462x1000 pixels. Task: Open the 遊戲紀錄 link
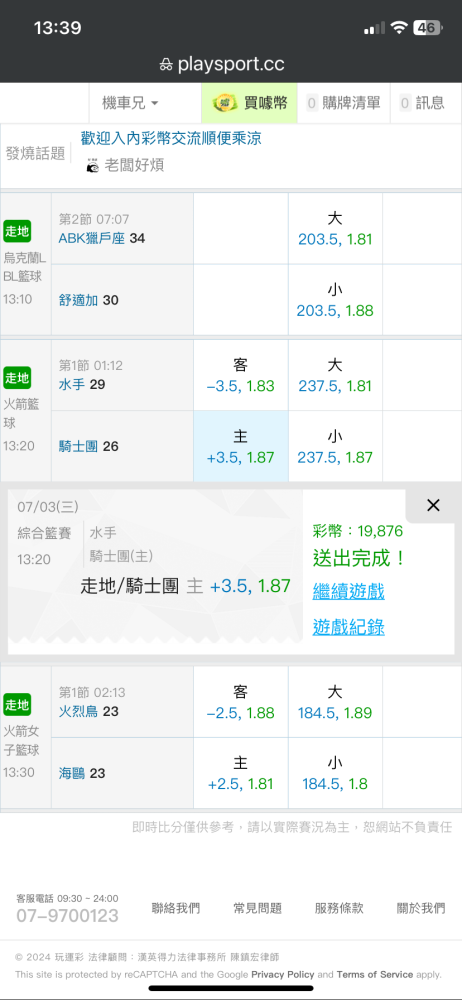click(x=348, y=628)
